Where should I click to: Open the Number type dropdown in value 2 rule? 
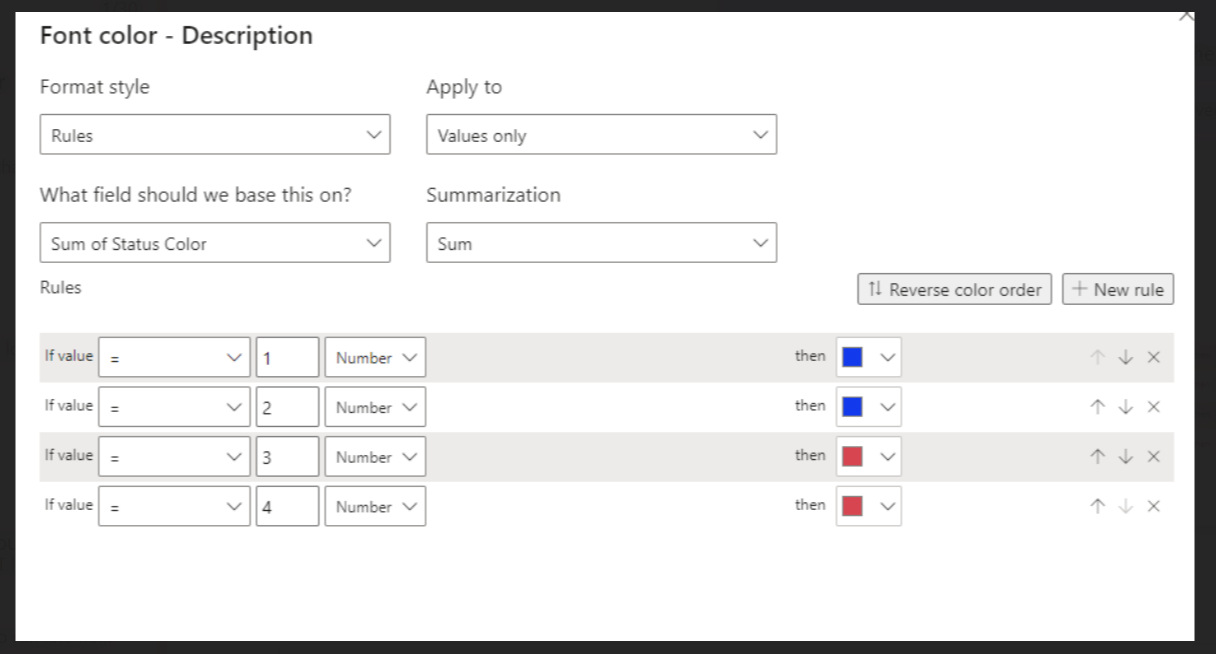pyautogui.click(x=375, y=407)
